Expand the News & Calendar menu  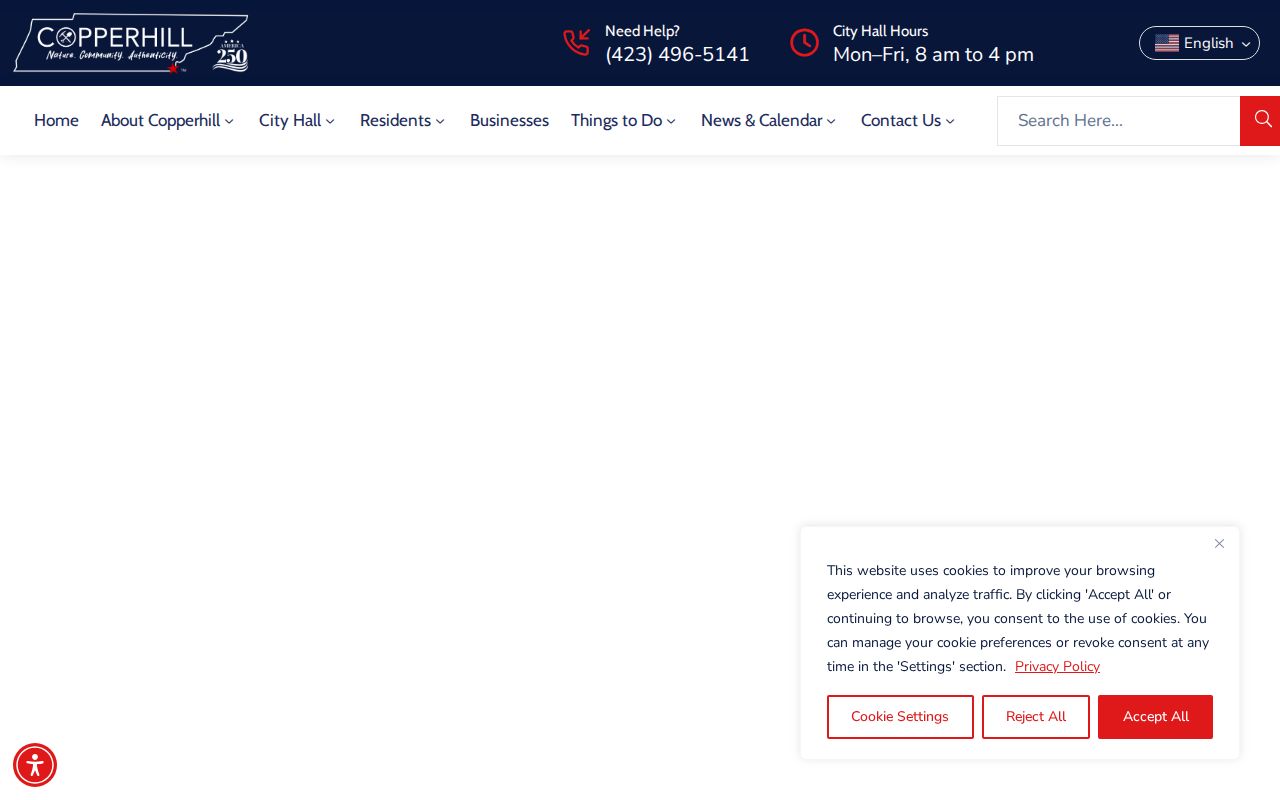click(768, 121)
